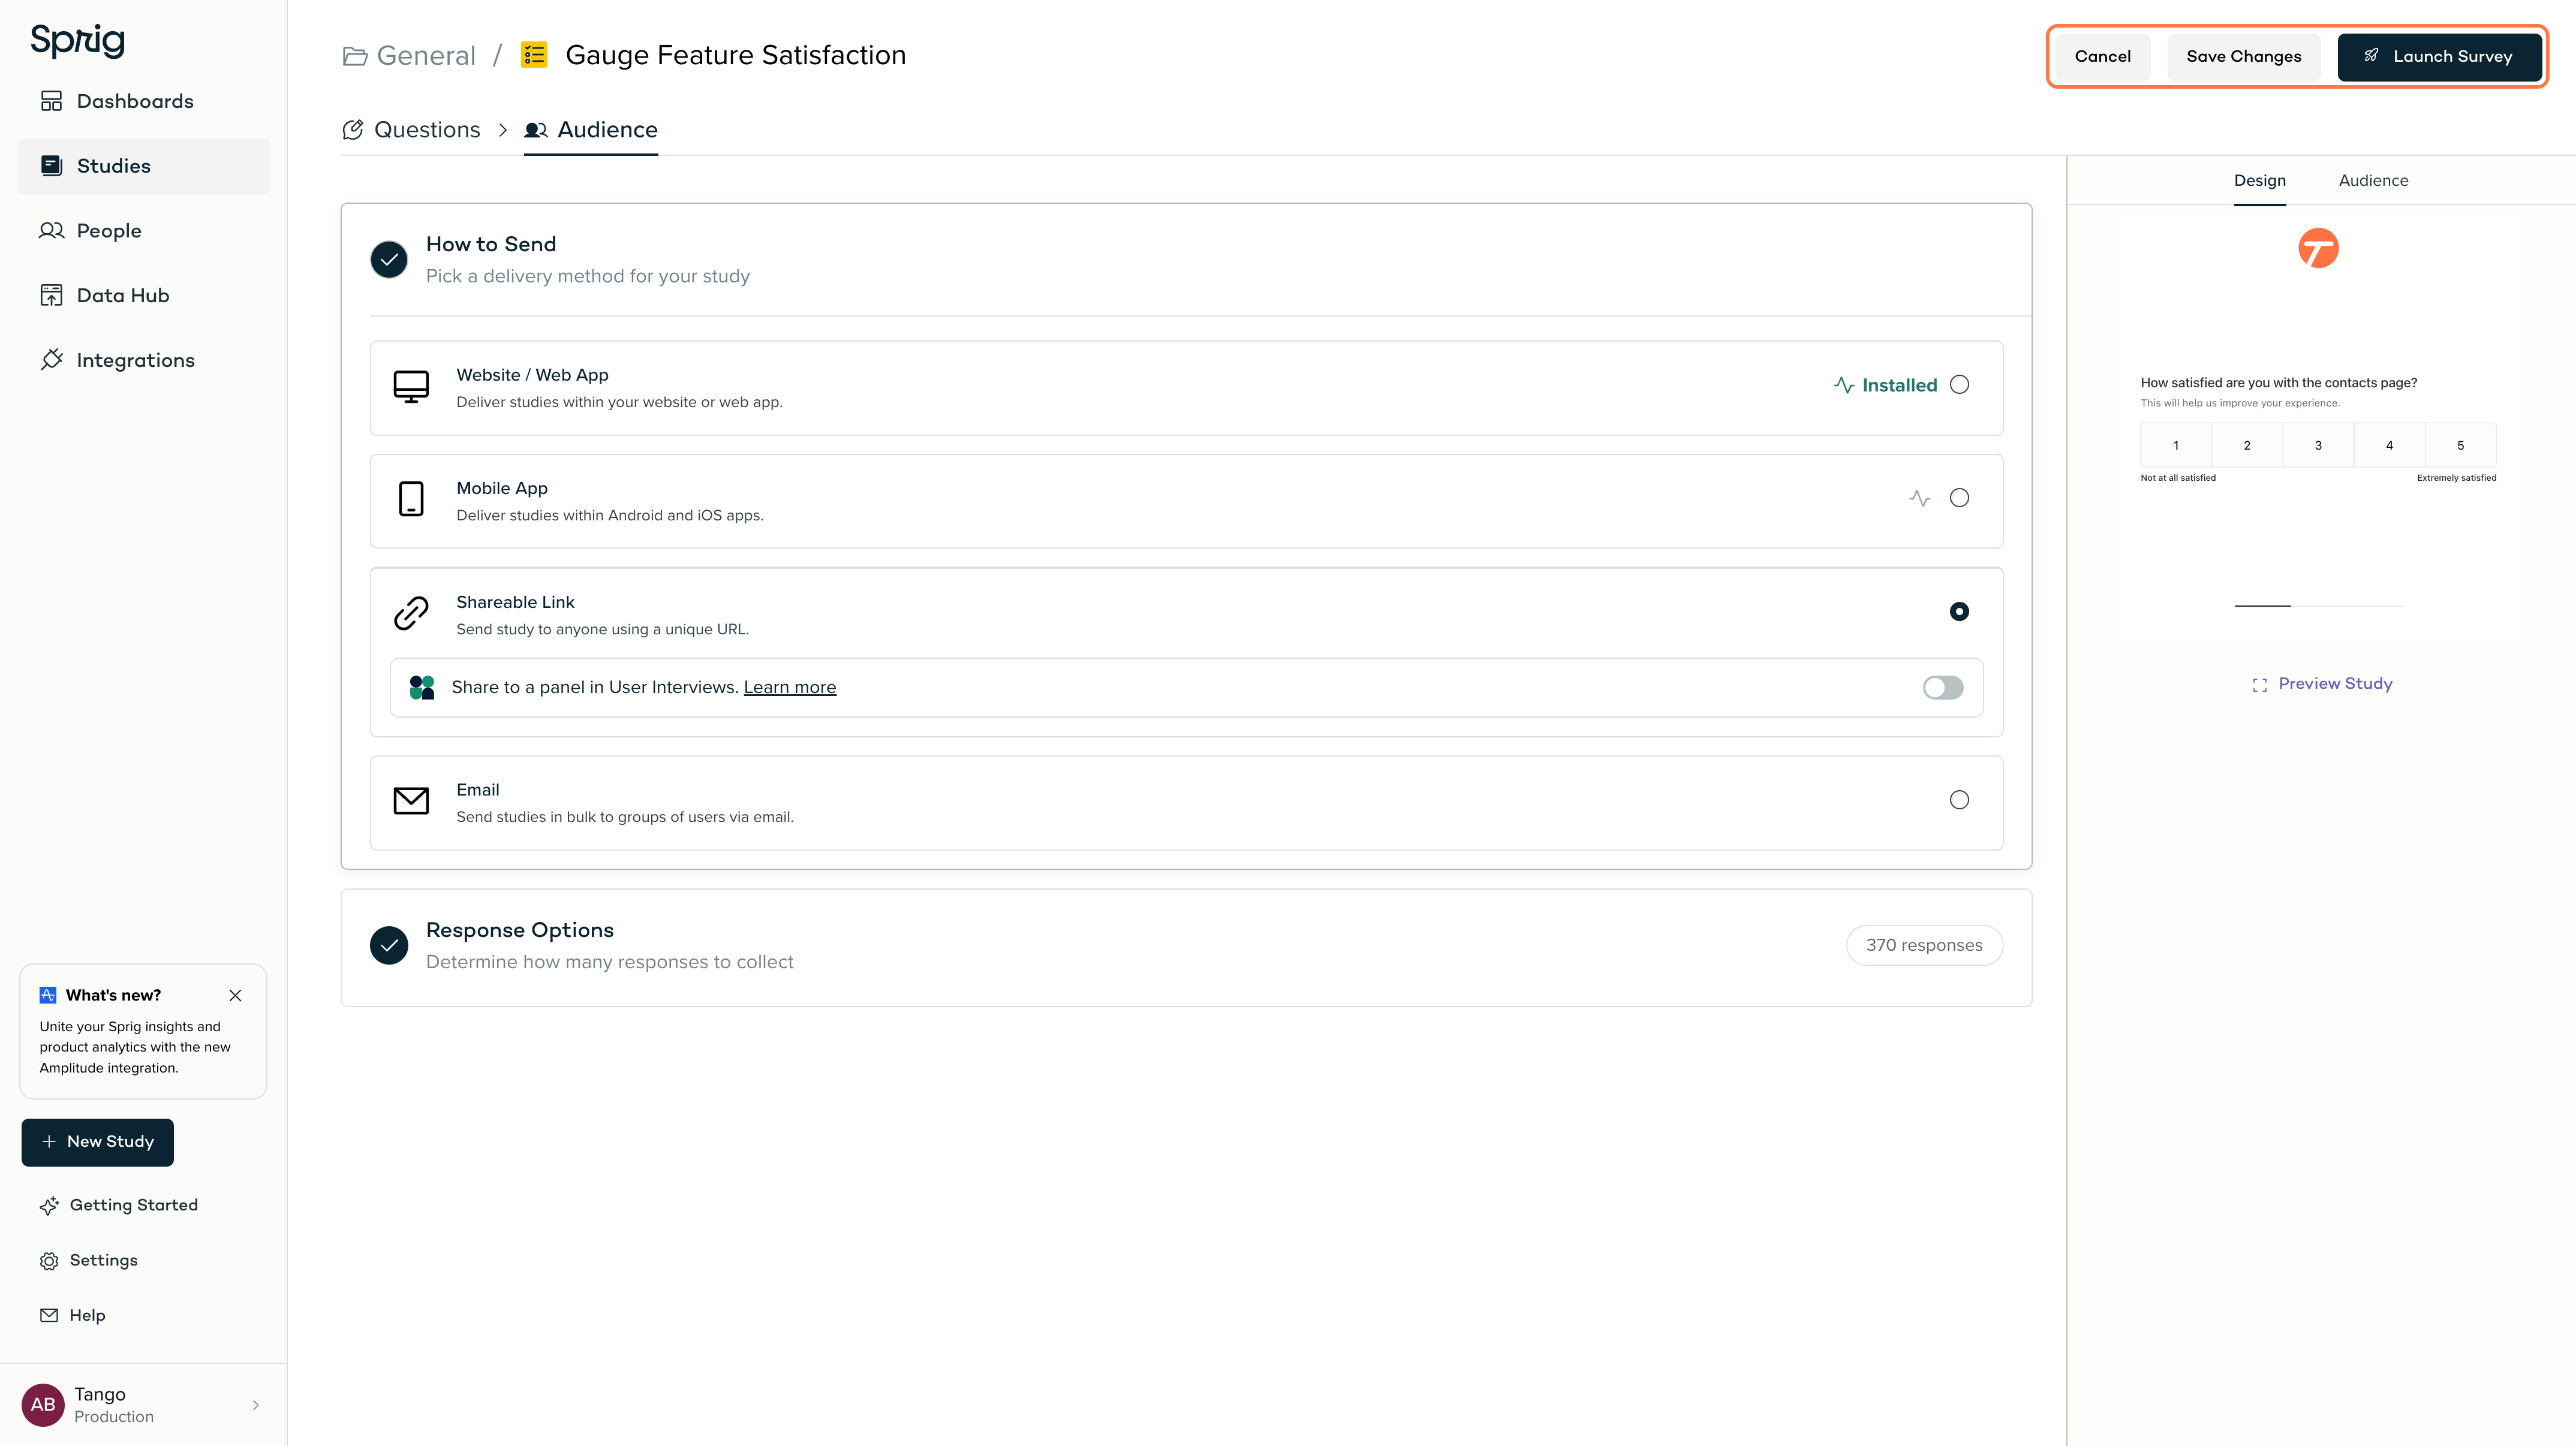This screenshot has width=2576, height=1446.
Task: Enable Share to User Interviews panel toggle
Action: tap(1942, 688)
